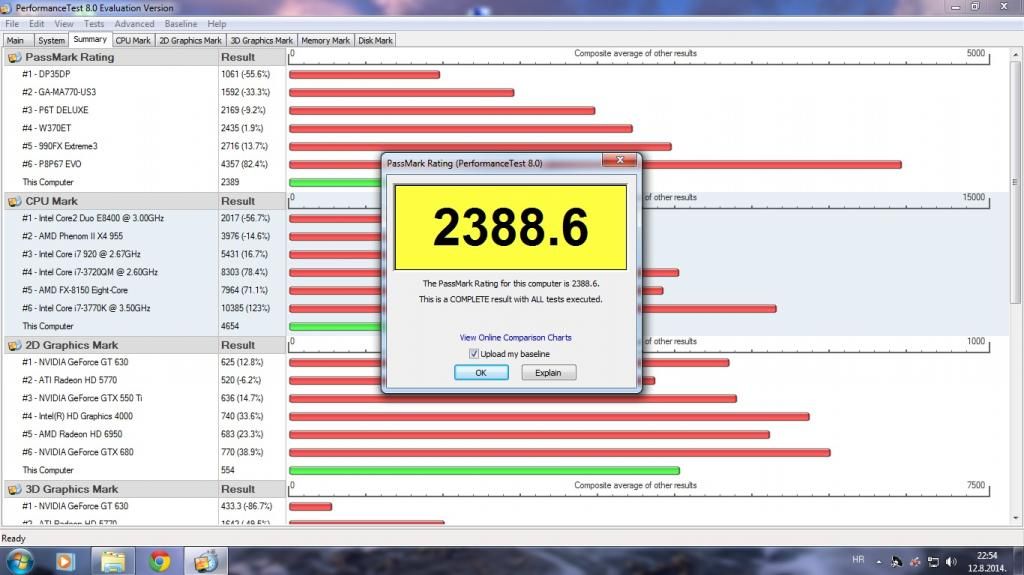Open View Online Comparison Charts link
1024x575 pixels.
(x=515, y=338)
